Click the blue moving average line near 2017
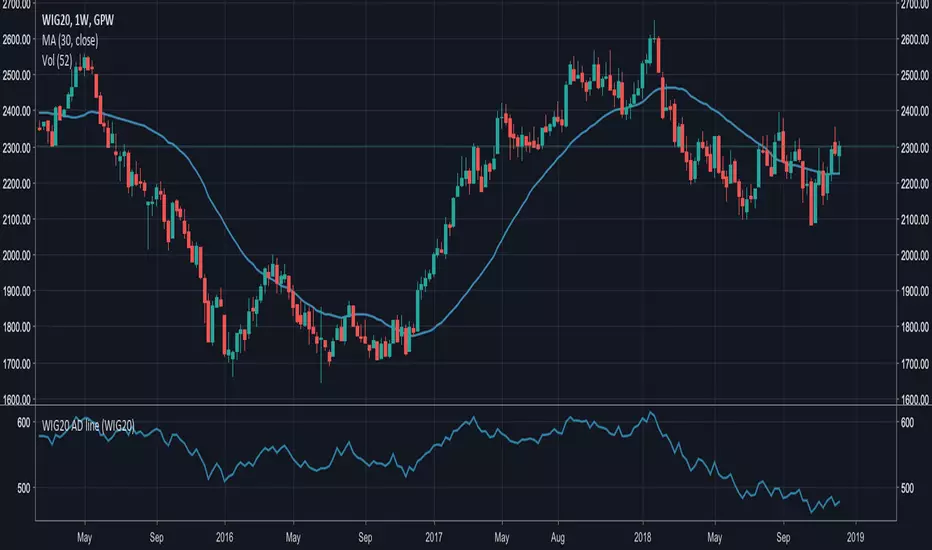Viewport: 932px width, 550px height. (433, 329)
